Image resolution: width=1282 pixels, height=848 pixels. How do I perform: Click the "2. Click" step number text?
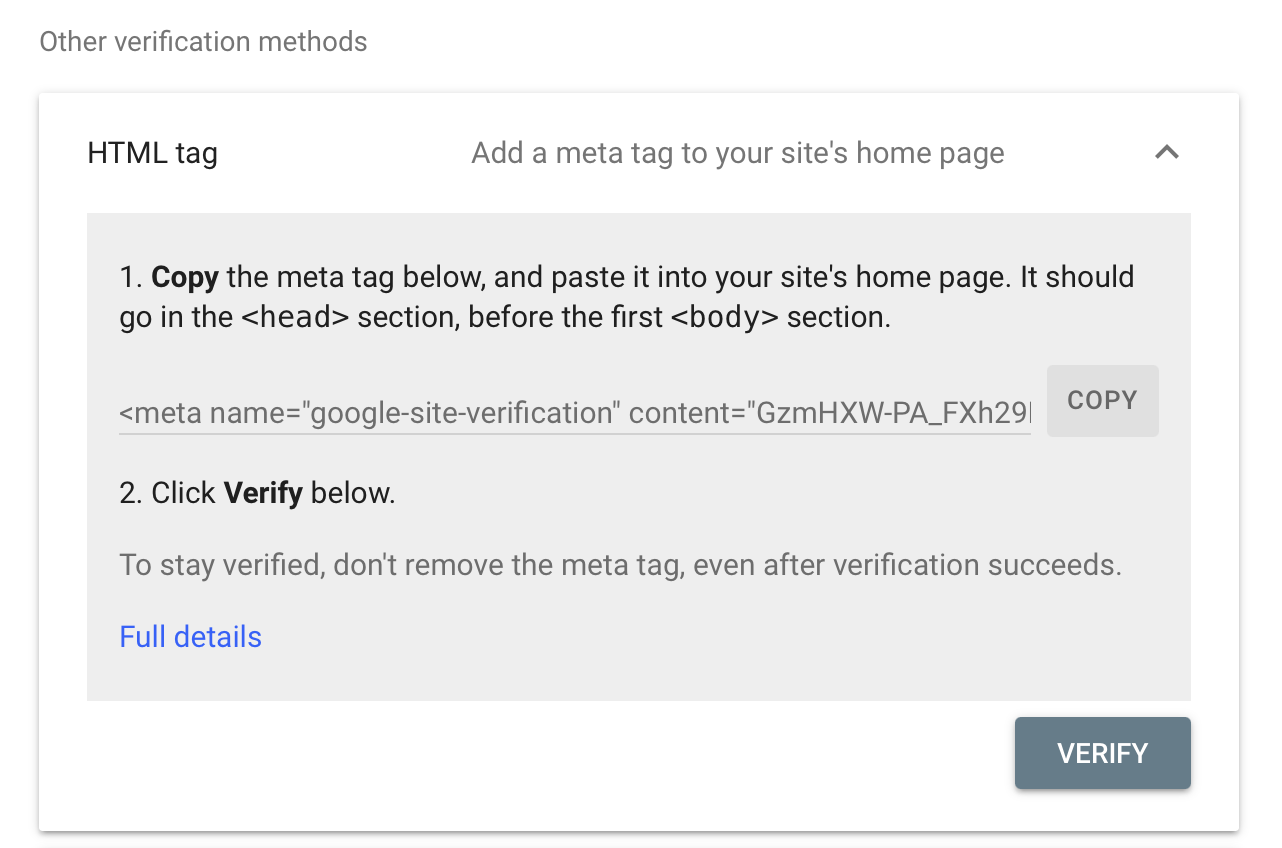click(x=167, y=493)
